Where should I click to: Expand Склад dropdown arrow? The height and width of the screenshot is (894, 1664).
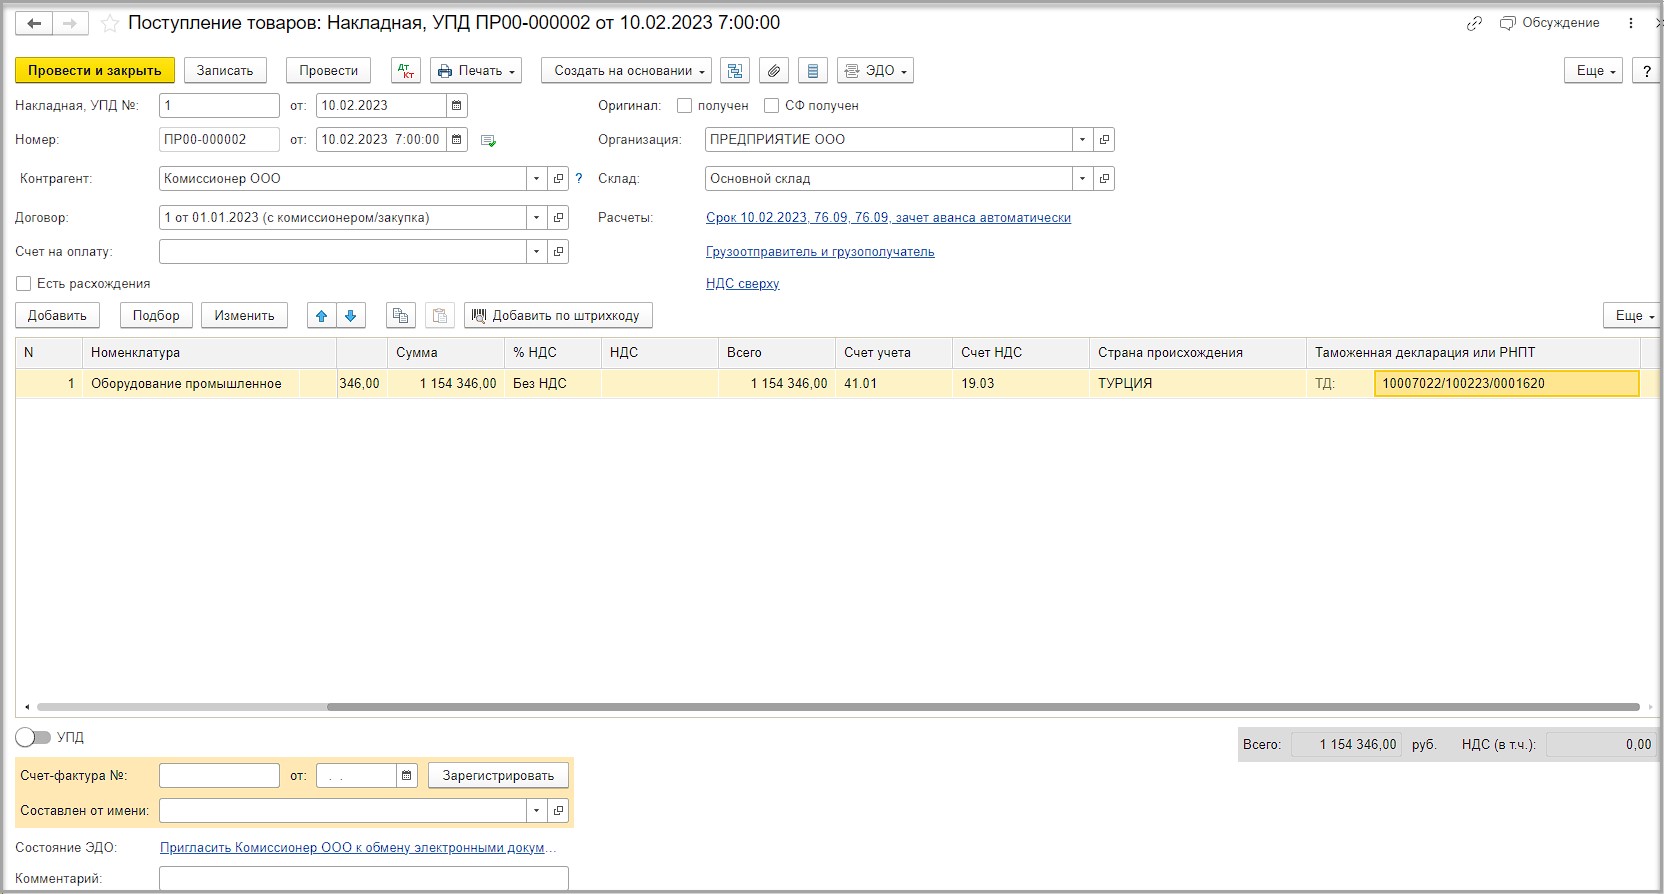point(1082,178)
